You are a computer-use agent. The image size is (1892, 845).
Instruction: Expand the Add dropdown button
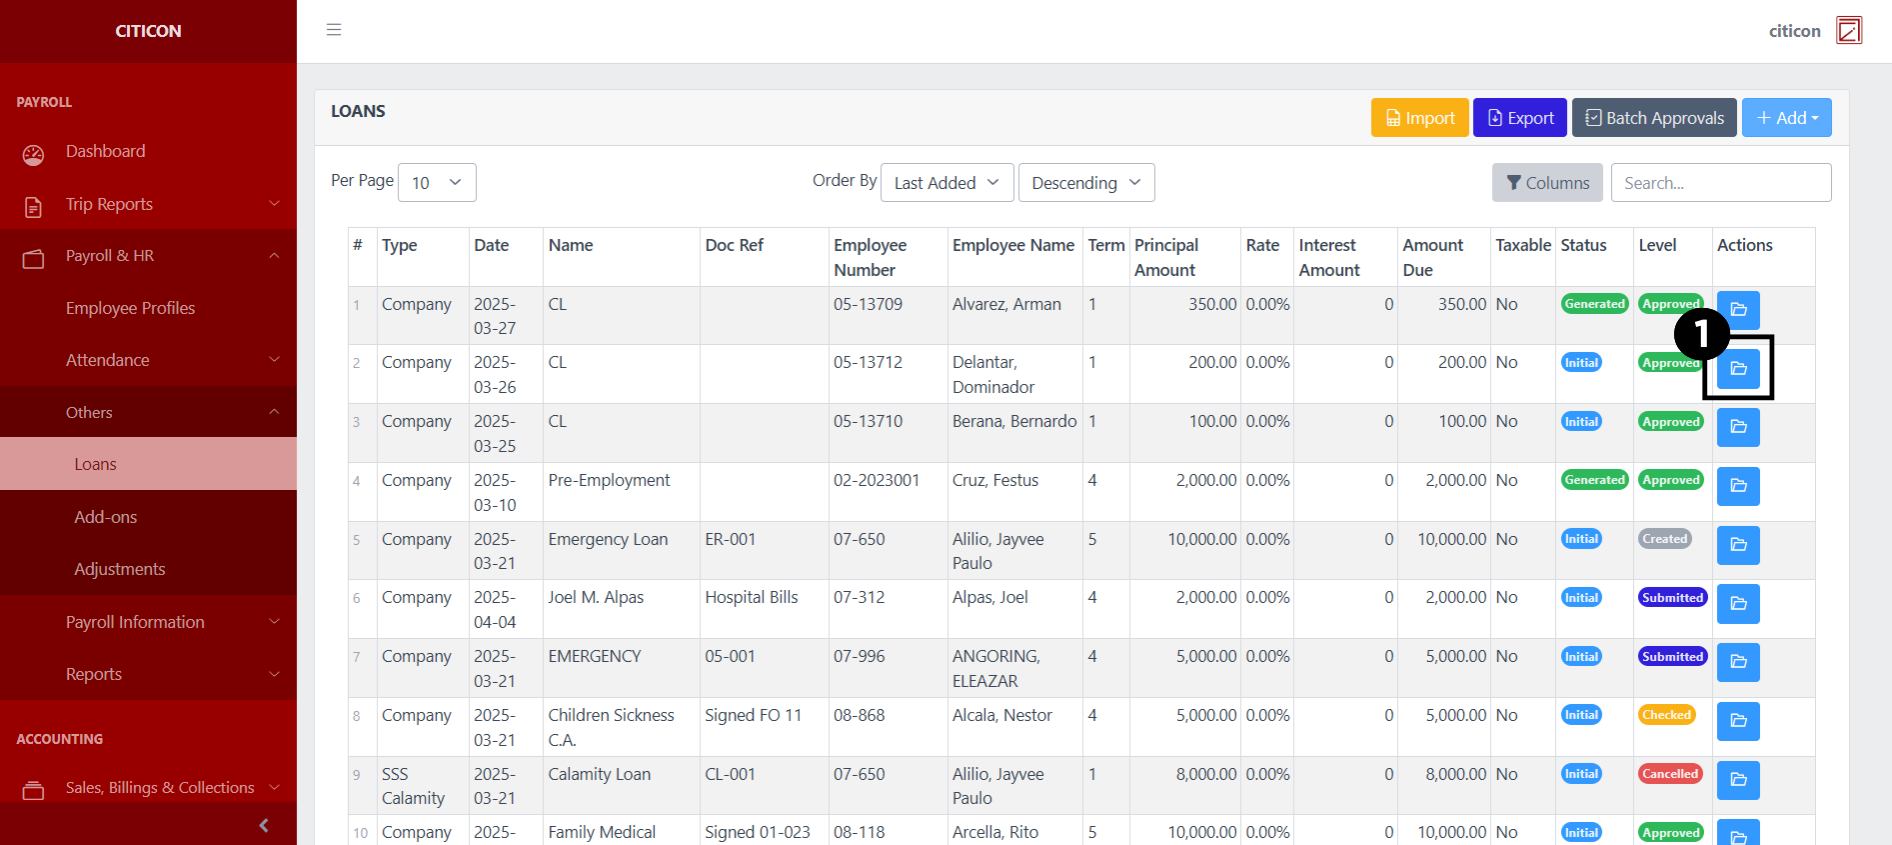point(1786,118)
